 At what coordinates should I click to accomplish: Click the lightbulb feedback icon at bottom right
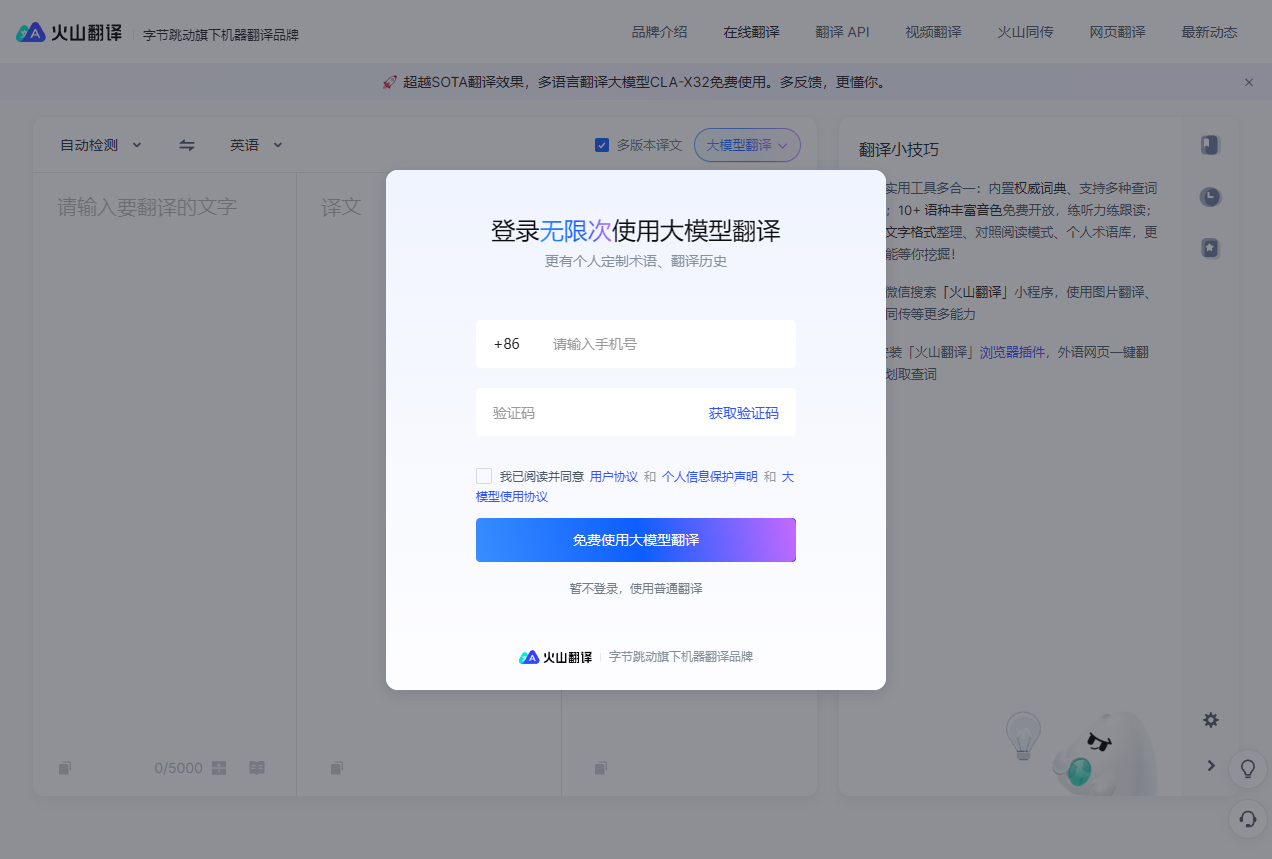tap(1247, 769)
